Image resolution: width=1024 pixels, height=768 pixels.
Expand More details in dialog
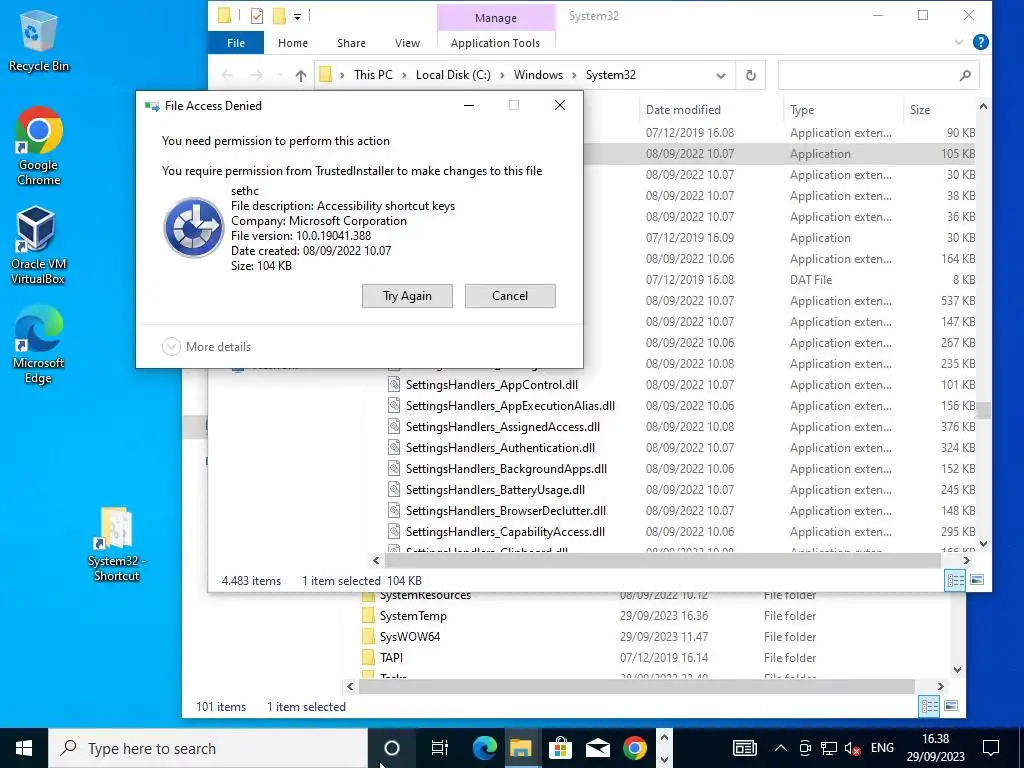[x=206, y=347]
